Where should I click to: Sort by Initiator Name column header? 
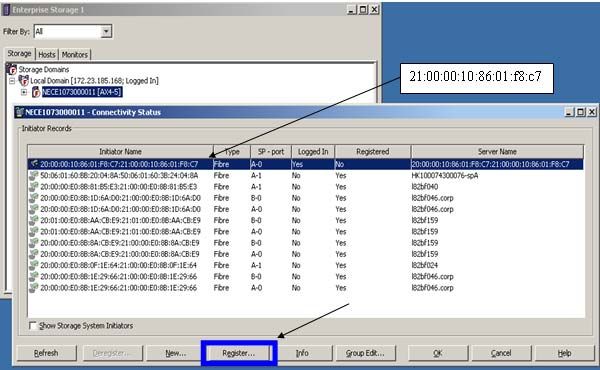pyautogui.click(x=120, y=152)
